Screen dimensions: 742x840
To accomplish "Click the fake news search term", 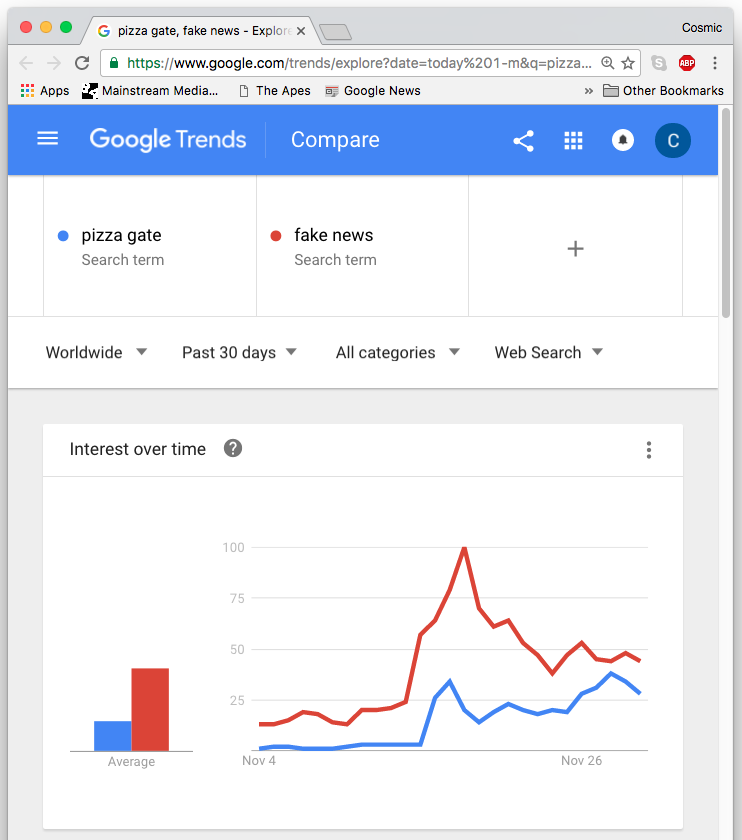I will (x=333, y=236).
